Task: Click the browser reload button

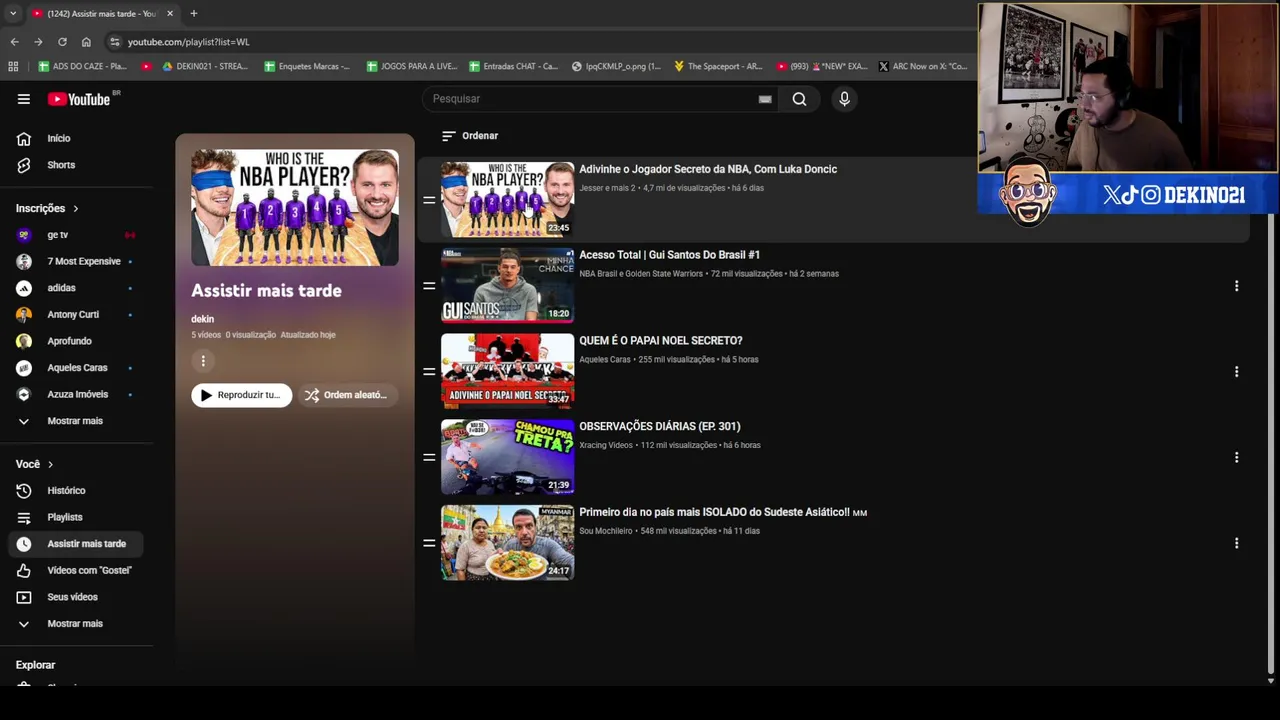Action: click(62, 42)
